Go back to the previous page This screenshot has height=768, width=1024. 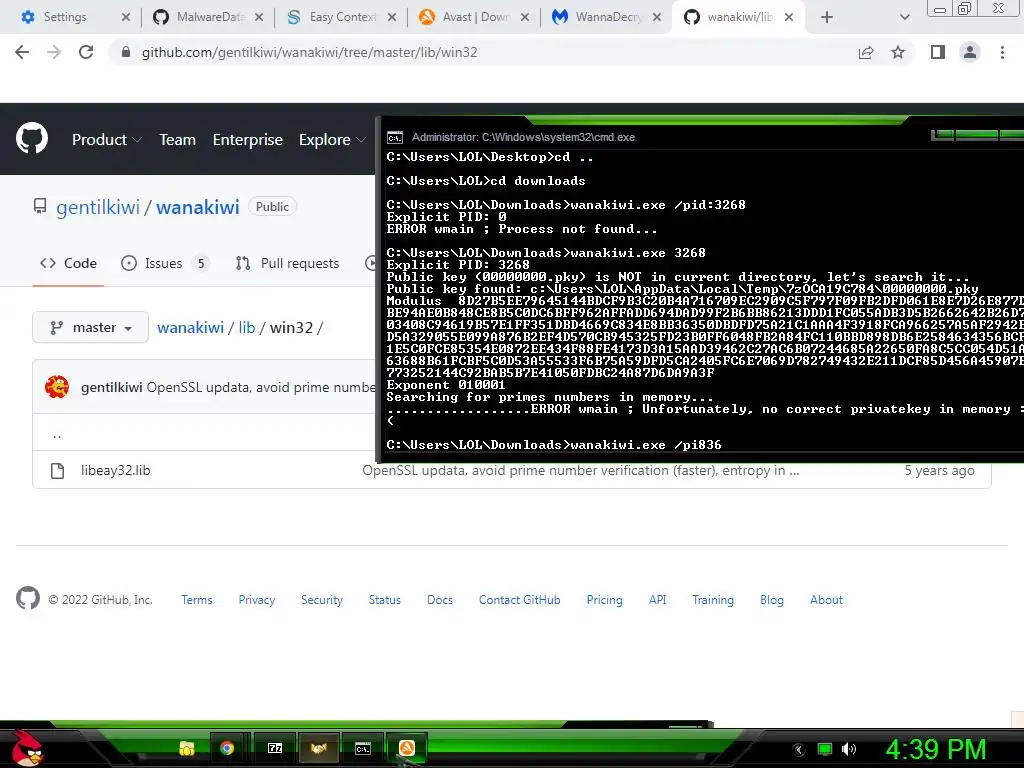22,52
